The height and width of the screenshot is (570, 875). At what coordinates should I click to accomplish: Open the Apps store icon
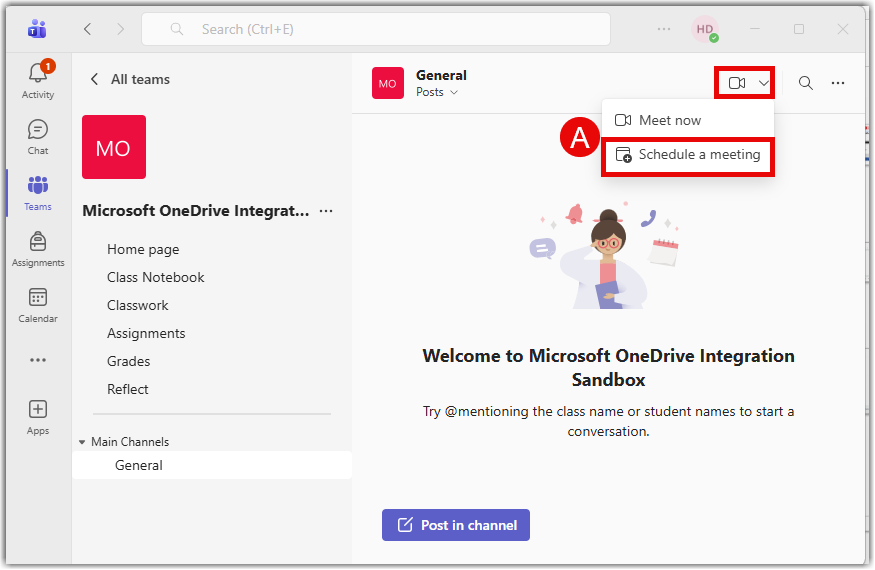click(x=38, y=418)
